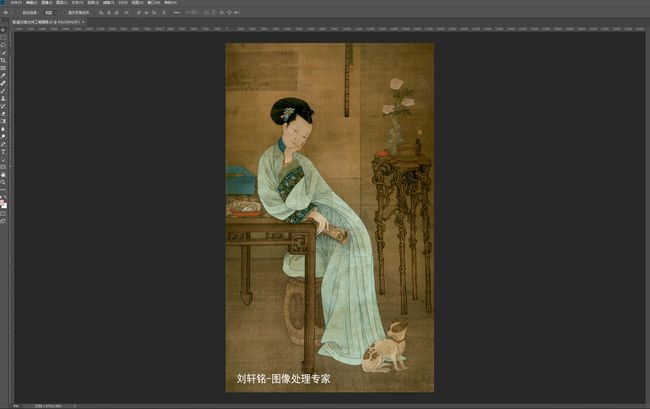This screenshot has width=650, height=409.
Task: Select the Zoom tool
Action: (x=3, y=182)
